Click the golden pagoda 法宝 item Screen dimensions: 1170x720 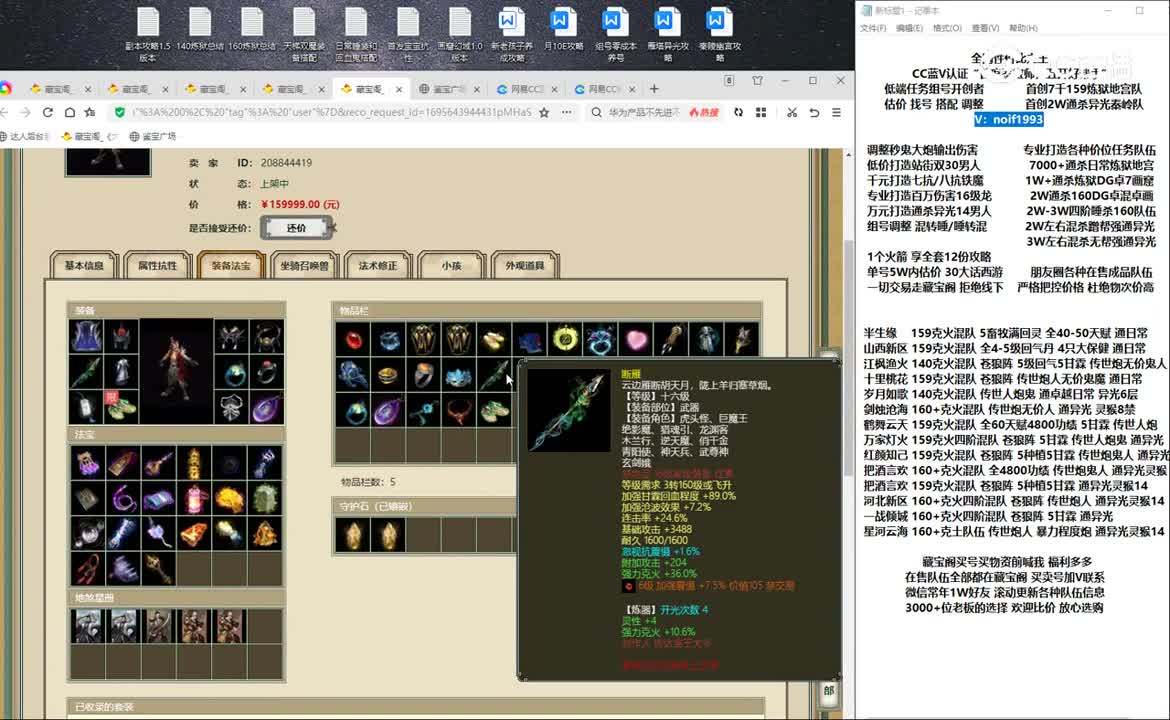click(194, 463)
